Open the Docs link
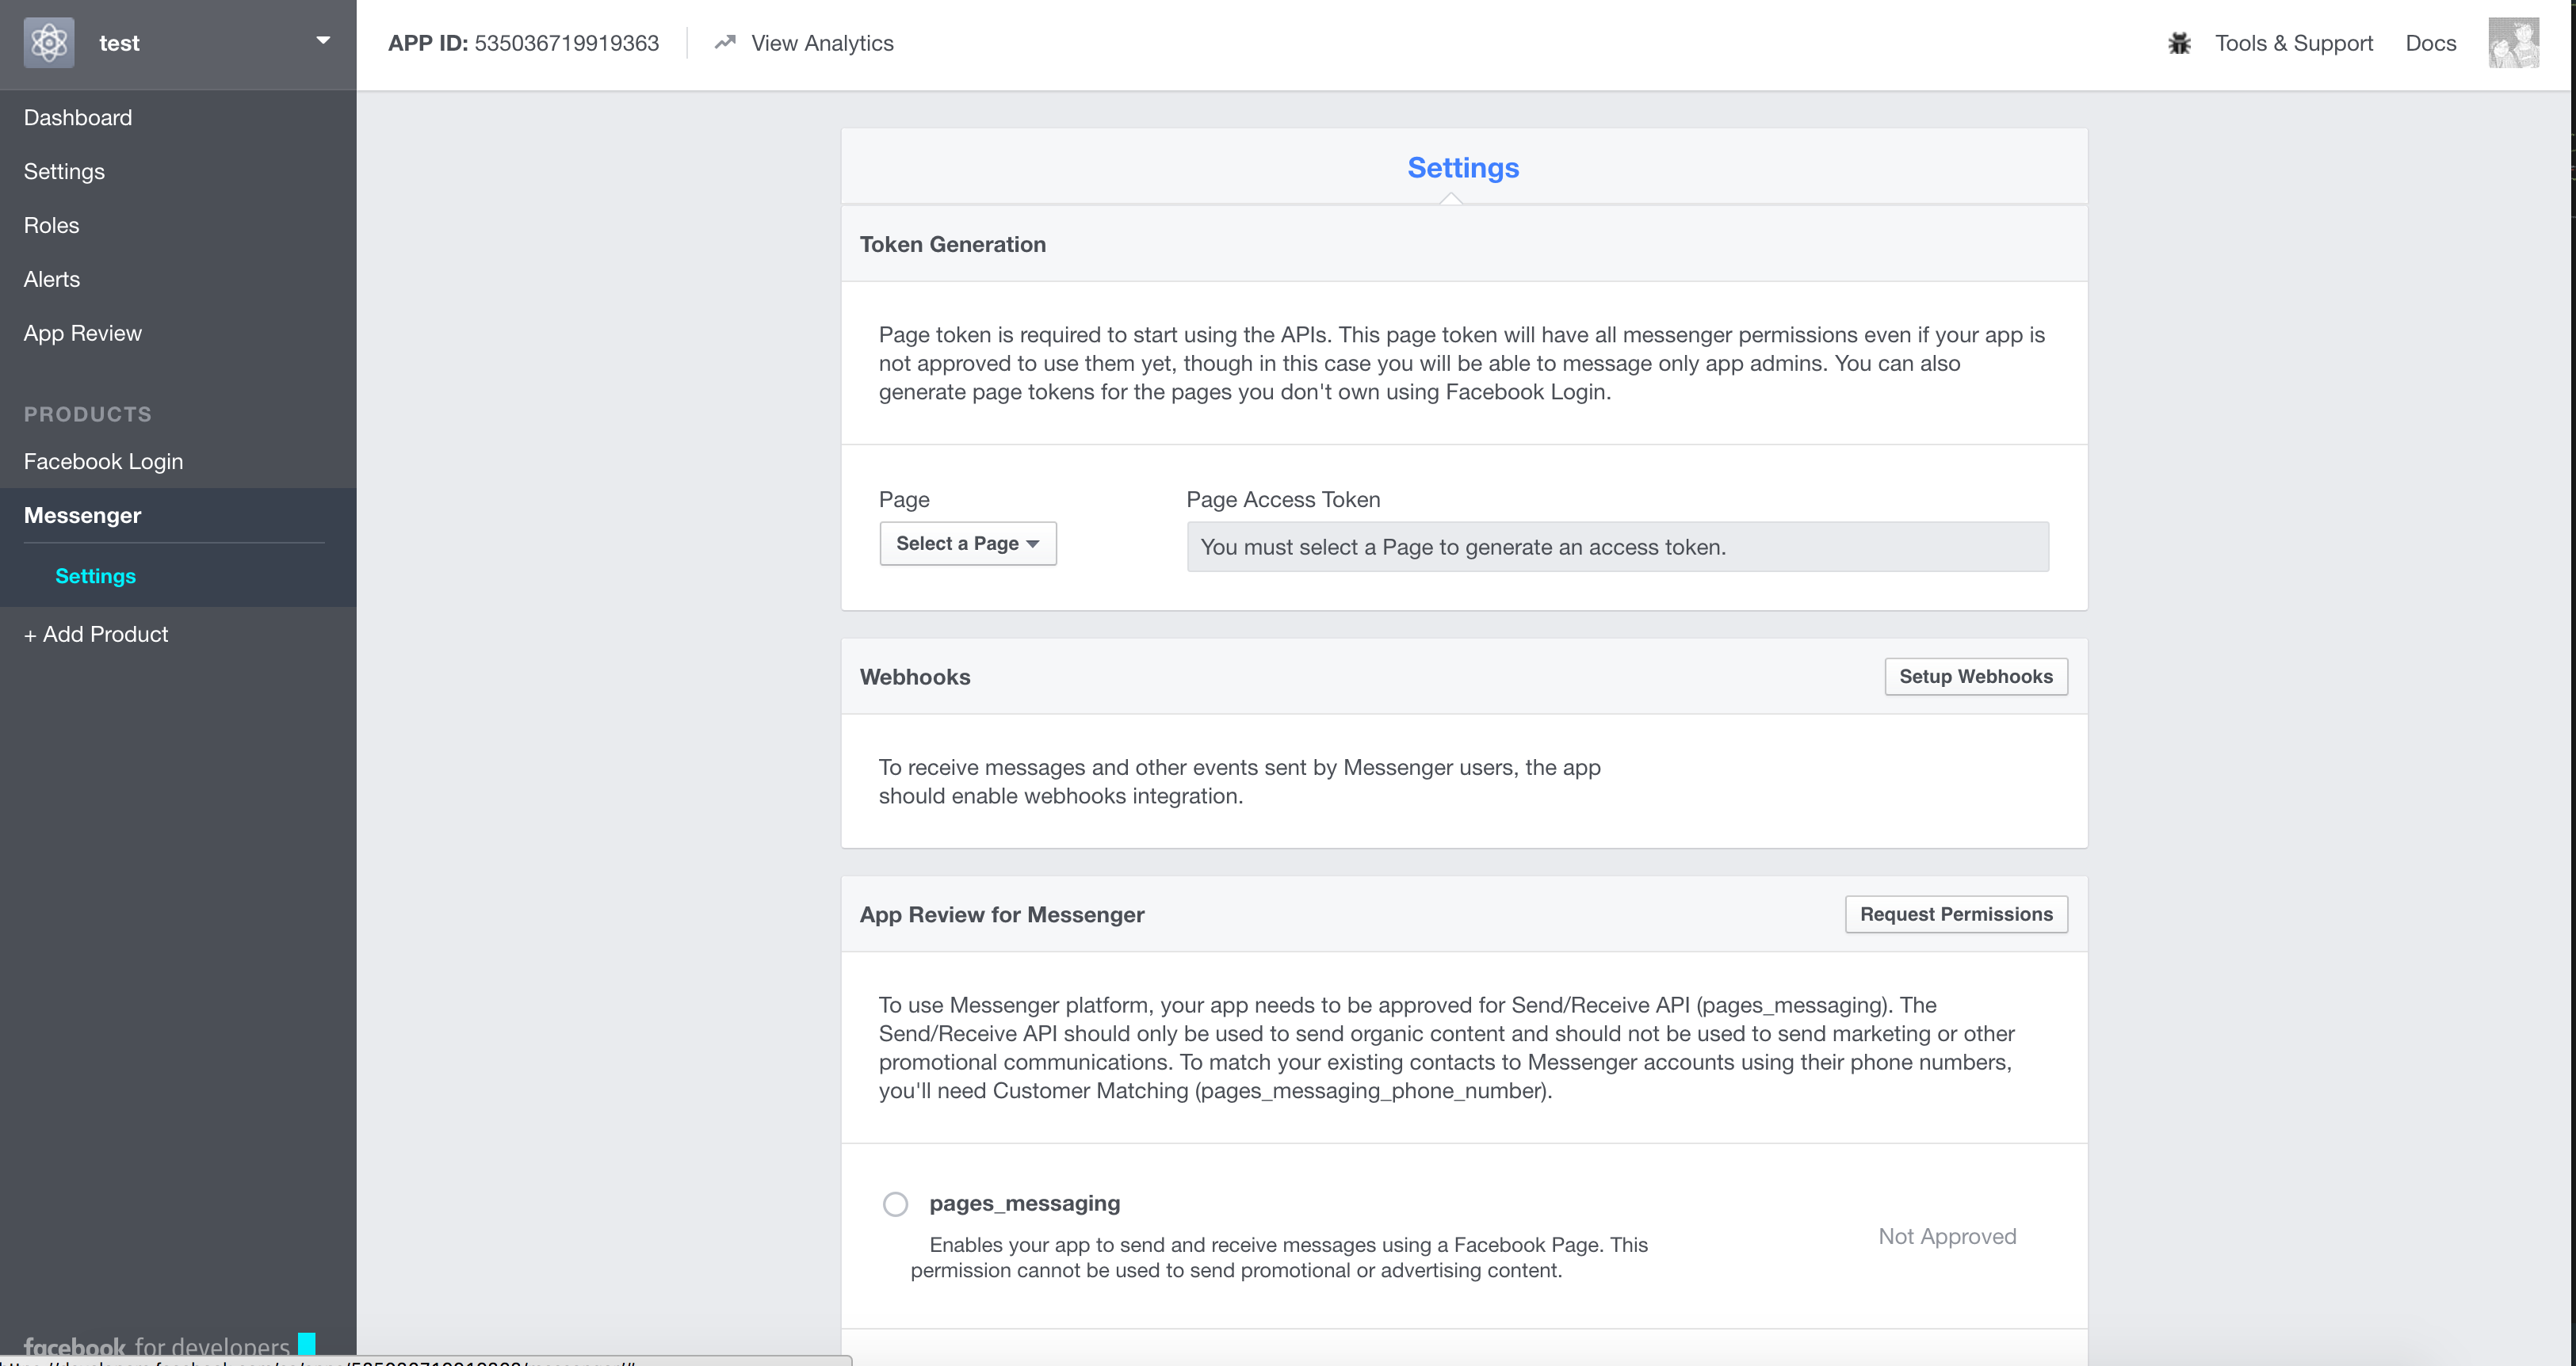 (2430, 43)
